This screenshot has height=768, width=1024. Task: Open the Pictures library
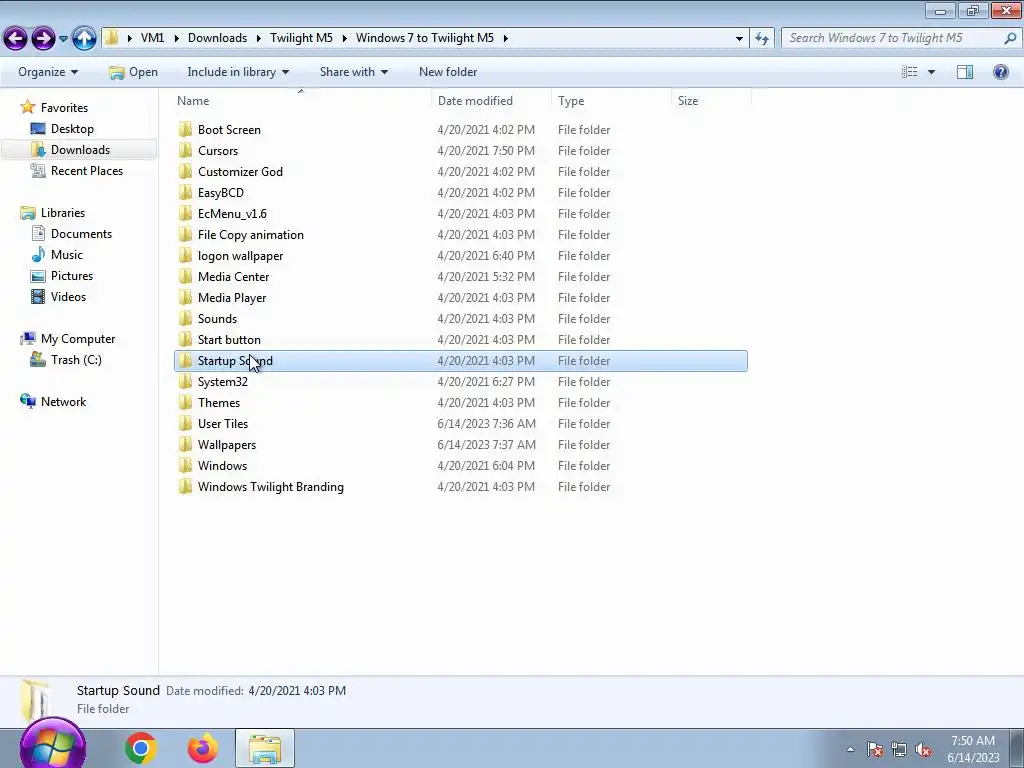72,276
